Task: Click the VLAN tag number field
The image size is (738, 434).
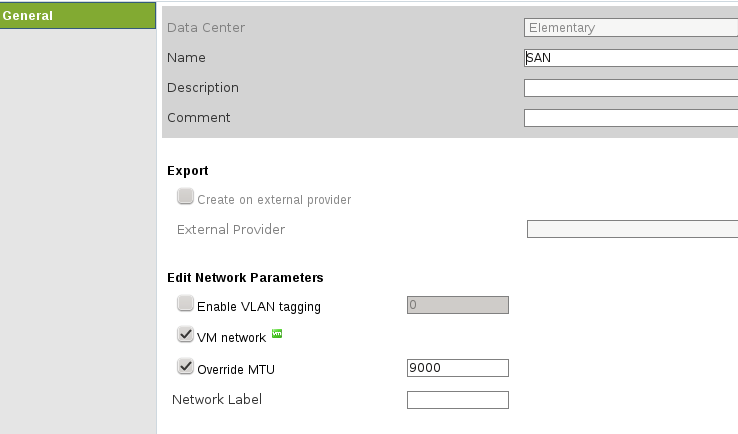Action: point(458,305)
